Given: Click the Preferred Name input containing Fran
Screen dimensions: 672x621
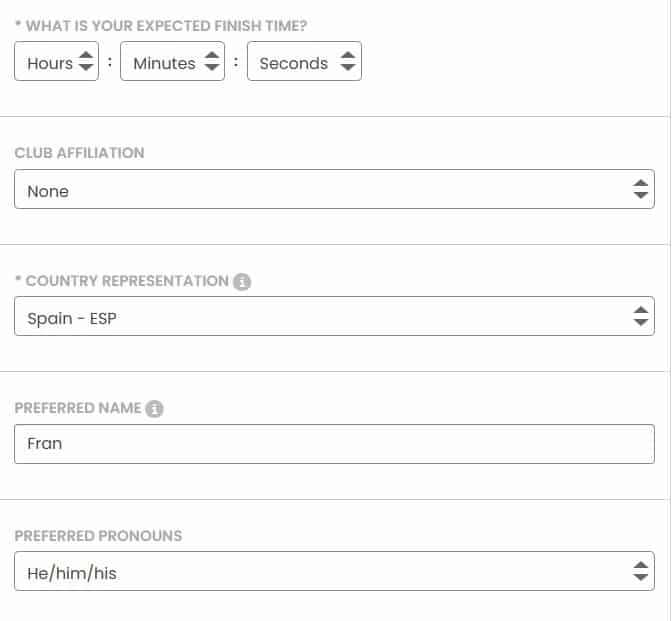Looking at the screenshot, I should 334,444.
